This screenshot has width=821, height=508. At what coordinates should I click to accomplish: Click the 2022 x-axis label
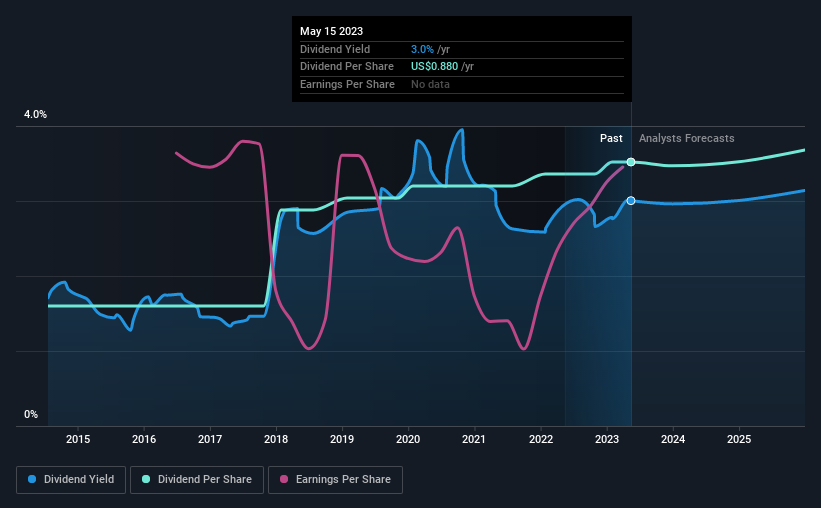[x=541, y=439]
